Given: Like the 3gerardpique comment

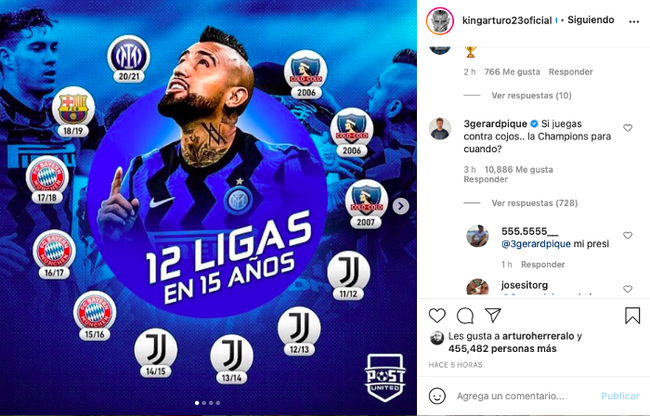Looking at the screenshot, I should tap(628, 128).
